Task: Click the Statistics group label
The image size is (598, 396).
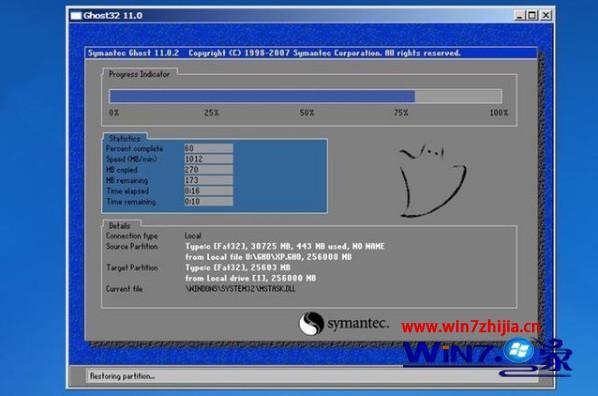Action: [x=124, y=138]
